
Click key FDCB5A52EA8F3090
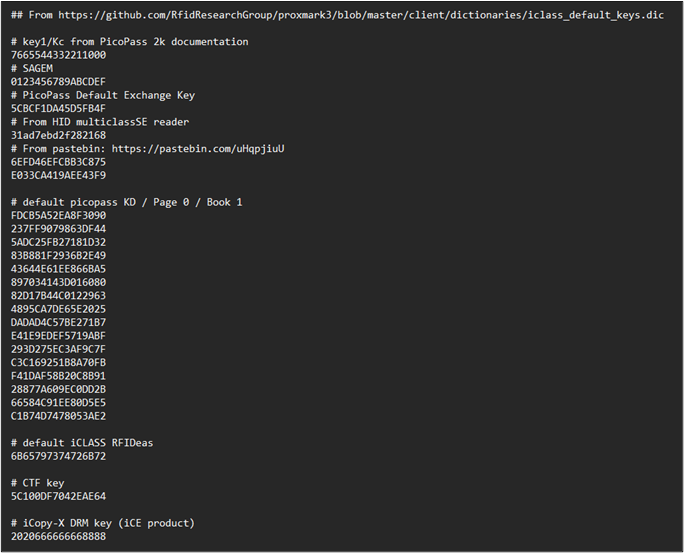click(58, 215)
